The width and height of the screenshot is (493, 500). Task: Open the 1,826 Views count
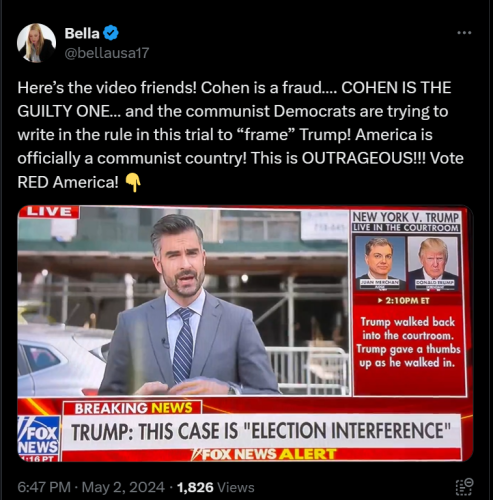tap(215, 487)
